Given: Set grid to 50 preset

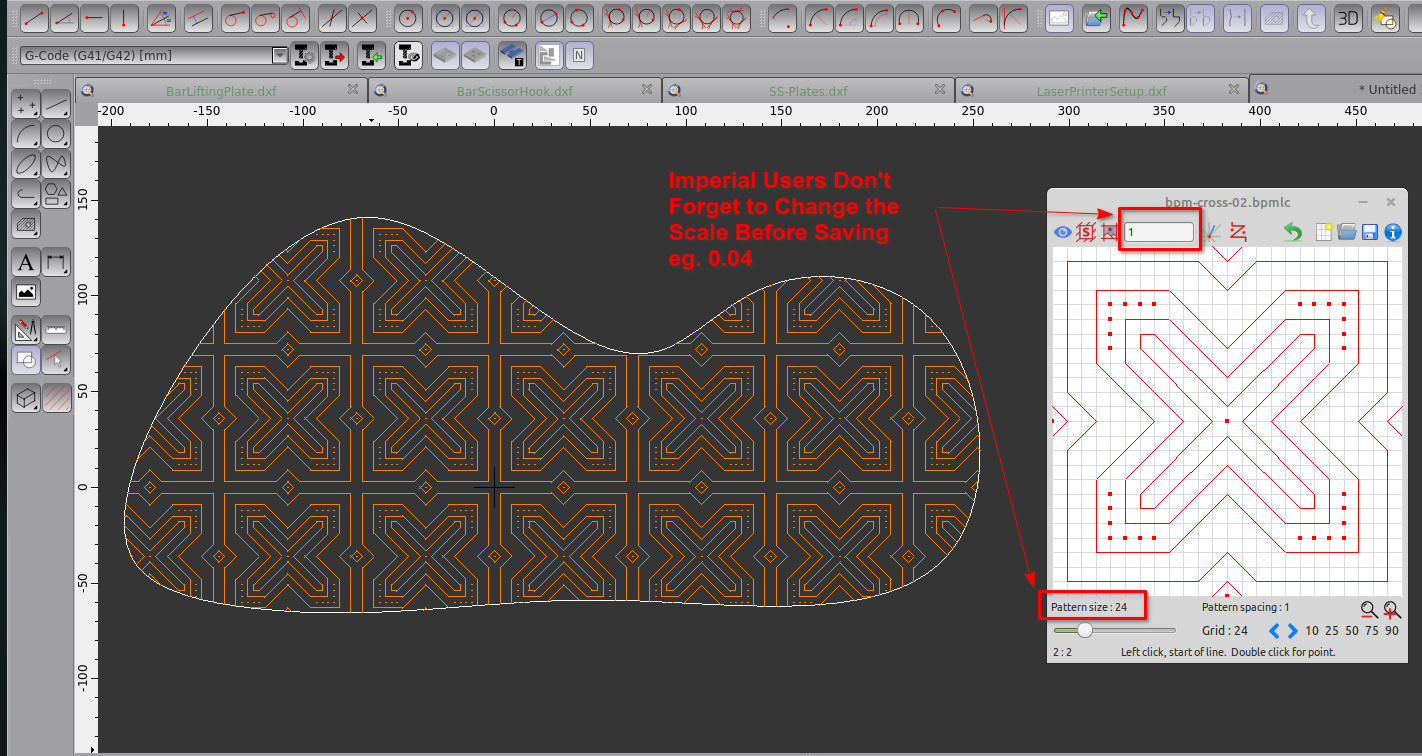Looking at the screenshot, I should click(x=1351, y=631).
